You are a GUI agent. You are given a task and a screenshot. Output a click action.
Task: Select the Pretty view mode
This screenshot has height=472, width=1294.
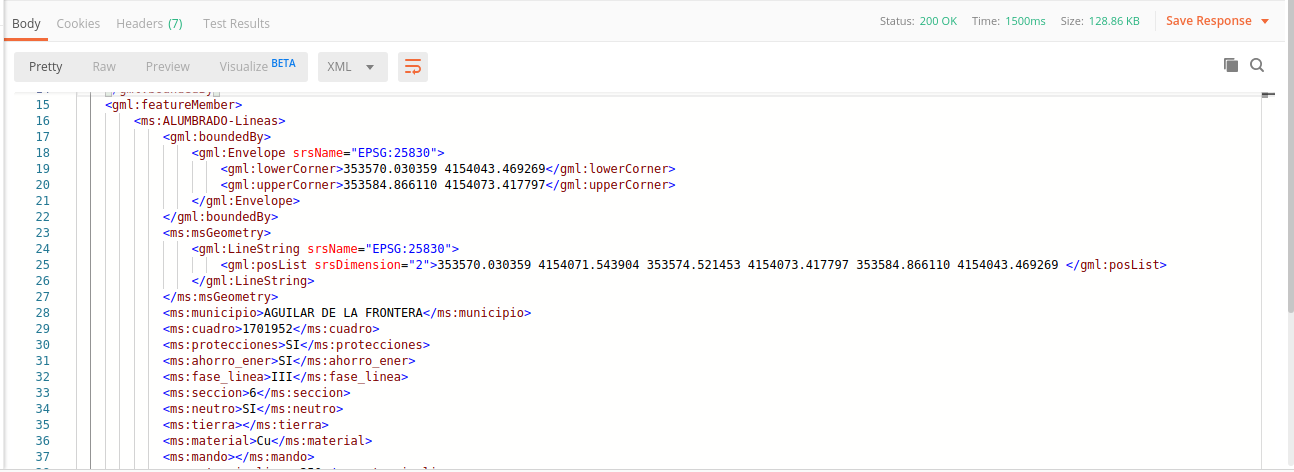click(45, 67)
